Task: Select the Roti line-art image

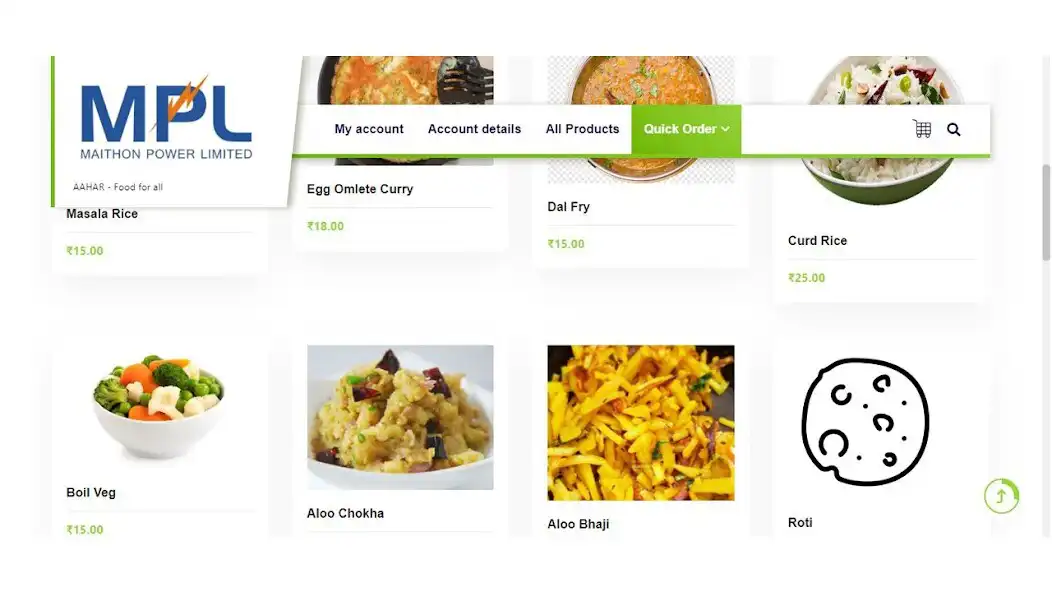Action: (x=865, y=422)
